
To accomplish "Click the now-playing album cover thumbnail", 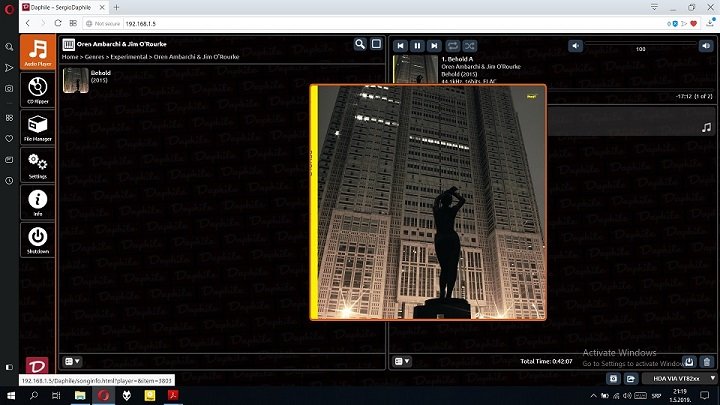I will [x=415, y=69].
